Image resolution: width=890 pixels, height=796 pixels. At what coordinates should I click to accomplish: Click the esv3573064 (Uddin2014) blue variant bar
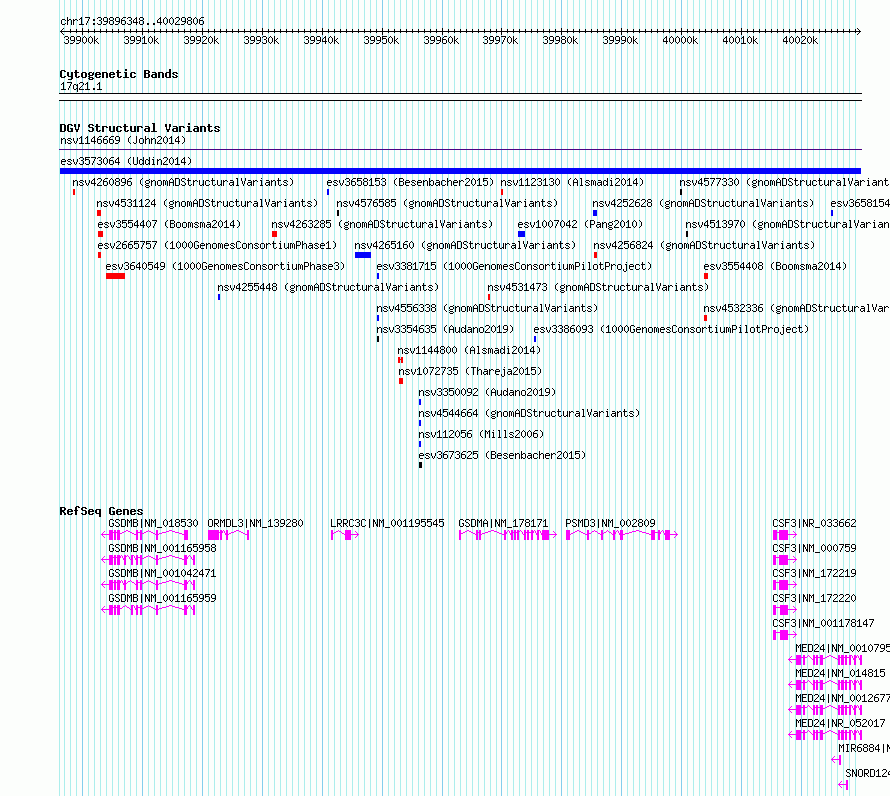pos(460,171)
